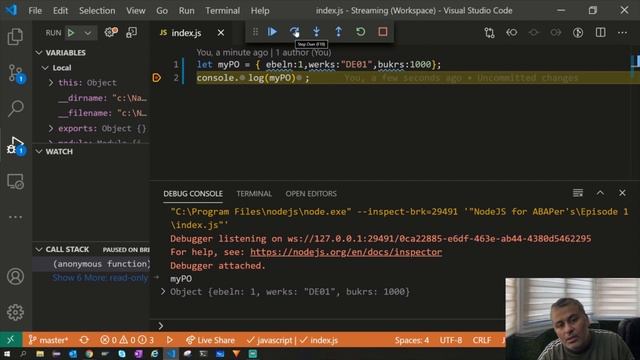The image size is (640, 360).
Task: Open the launch configuration dropdown
Action: [88, 33]
